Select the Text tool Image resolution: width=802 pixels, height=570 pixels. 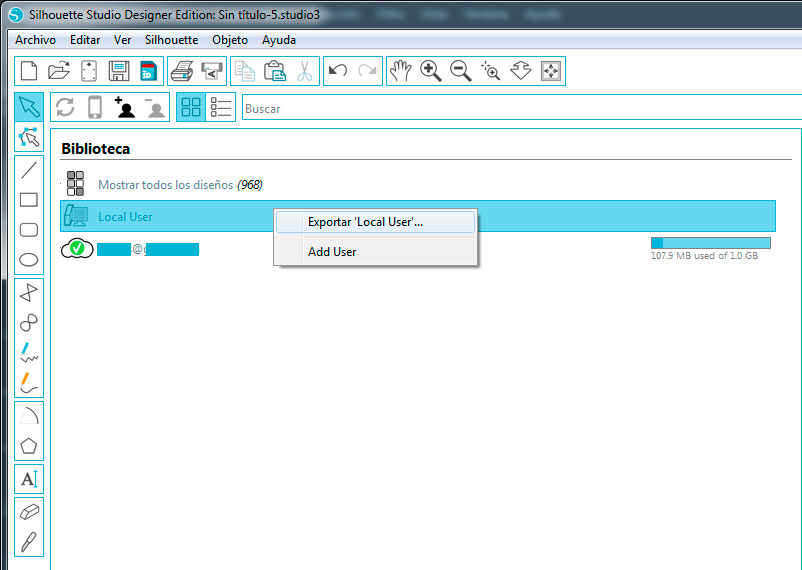(29, 479)
